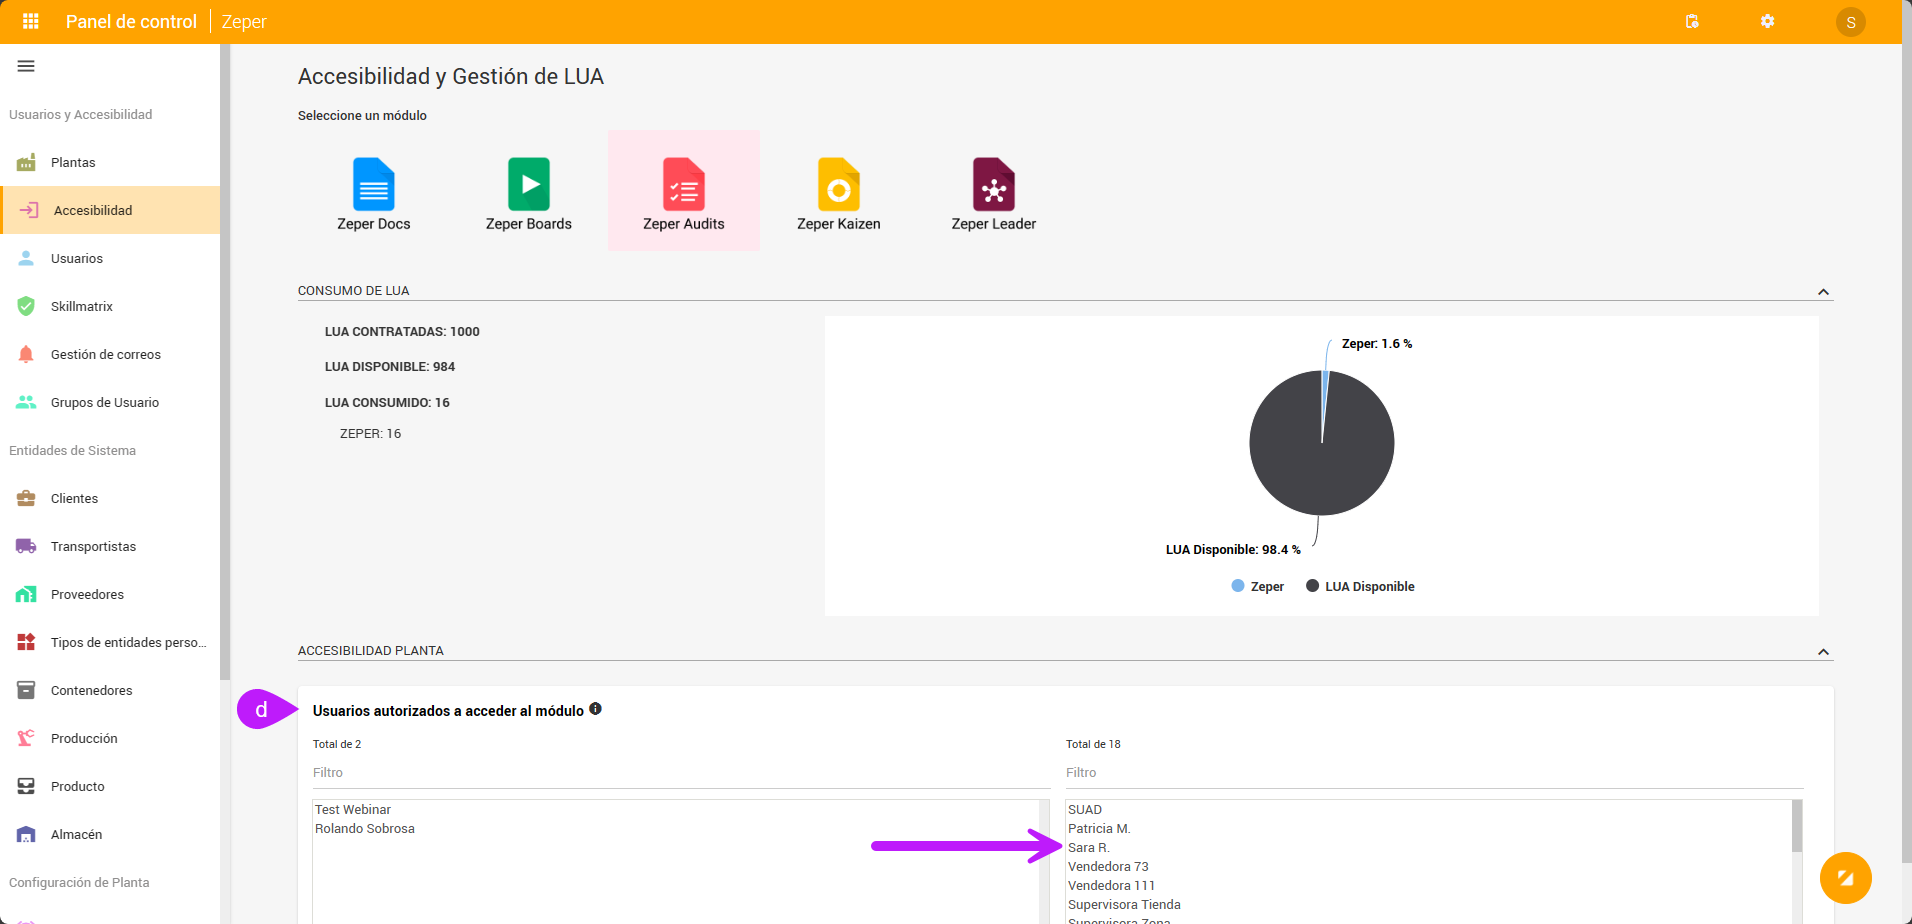Open the Usuarios menu item
1912x924 pixels.
point(110,258)
